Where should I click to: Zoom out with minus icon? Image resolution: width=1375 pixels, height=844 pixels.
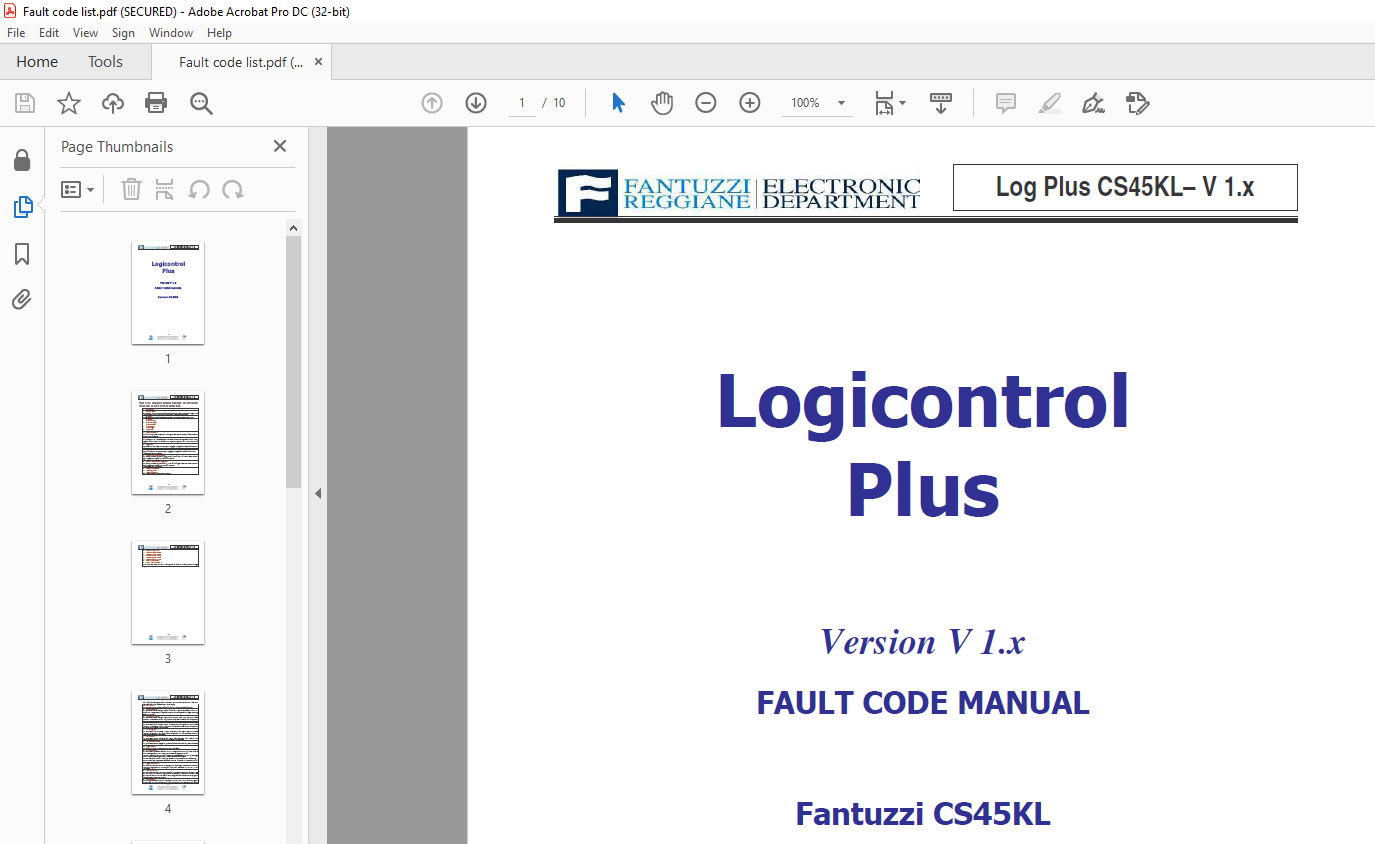pyautogui.click(x=706, y=103)
